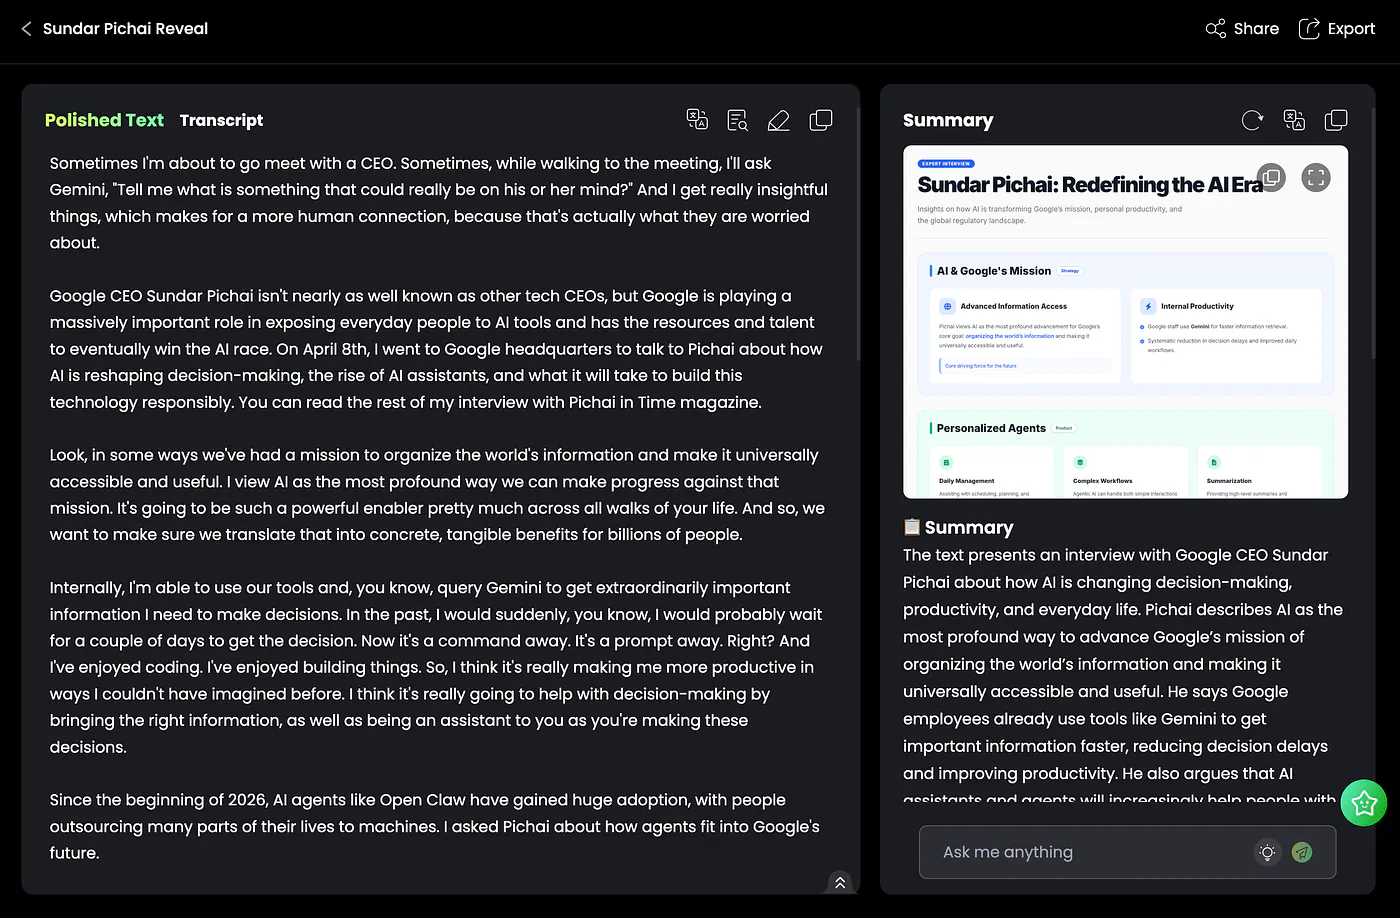This screenshot has width=1400, height=918.
Task: Click the paragraph starting 'Google CEO Sundar Pichai'
Action: click(x=435, y=349)
